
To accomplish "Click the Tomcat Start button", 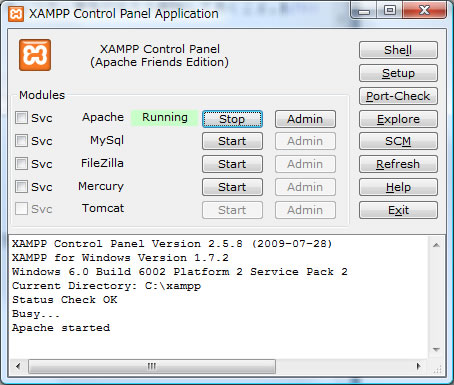I will [232, 210].
